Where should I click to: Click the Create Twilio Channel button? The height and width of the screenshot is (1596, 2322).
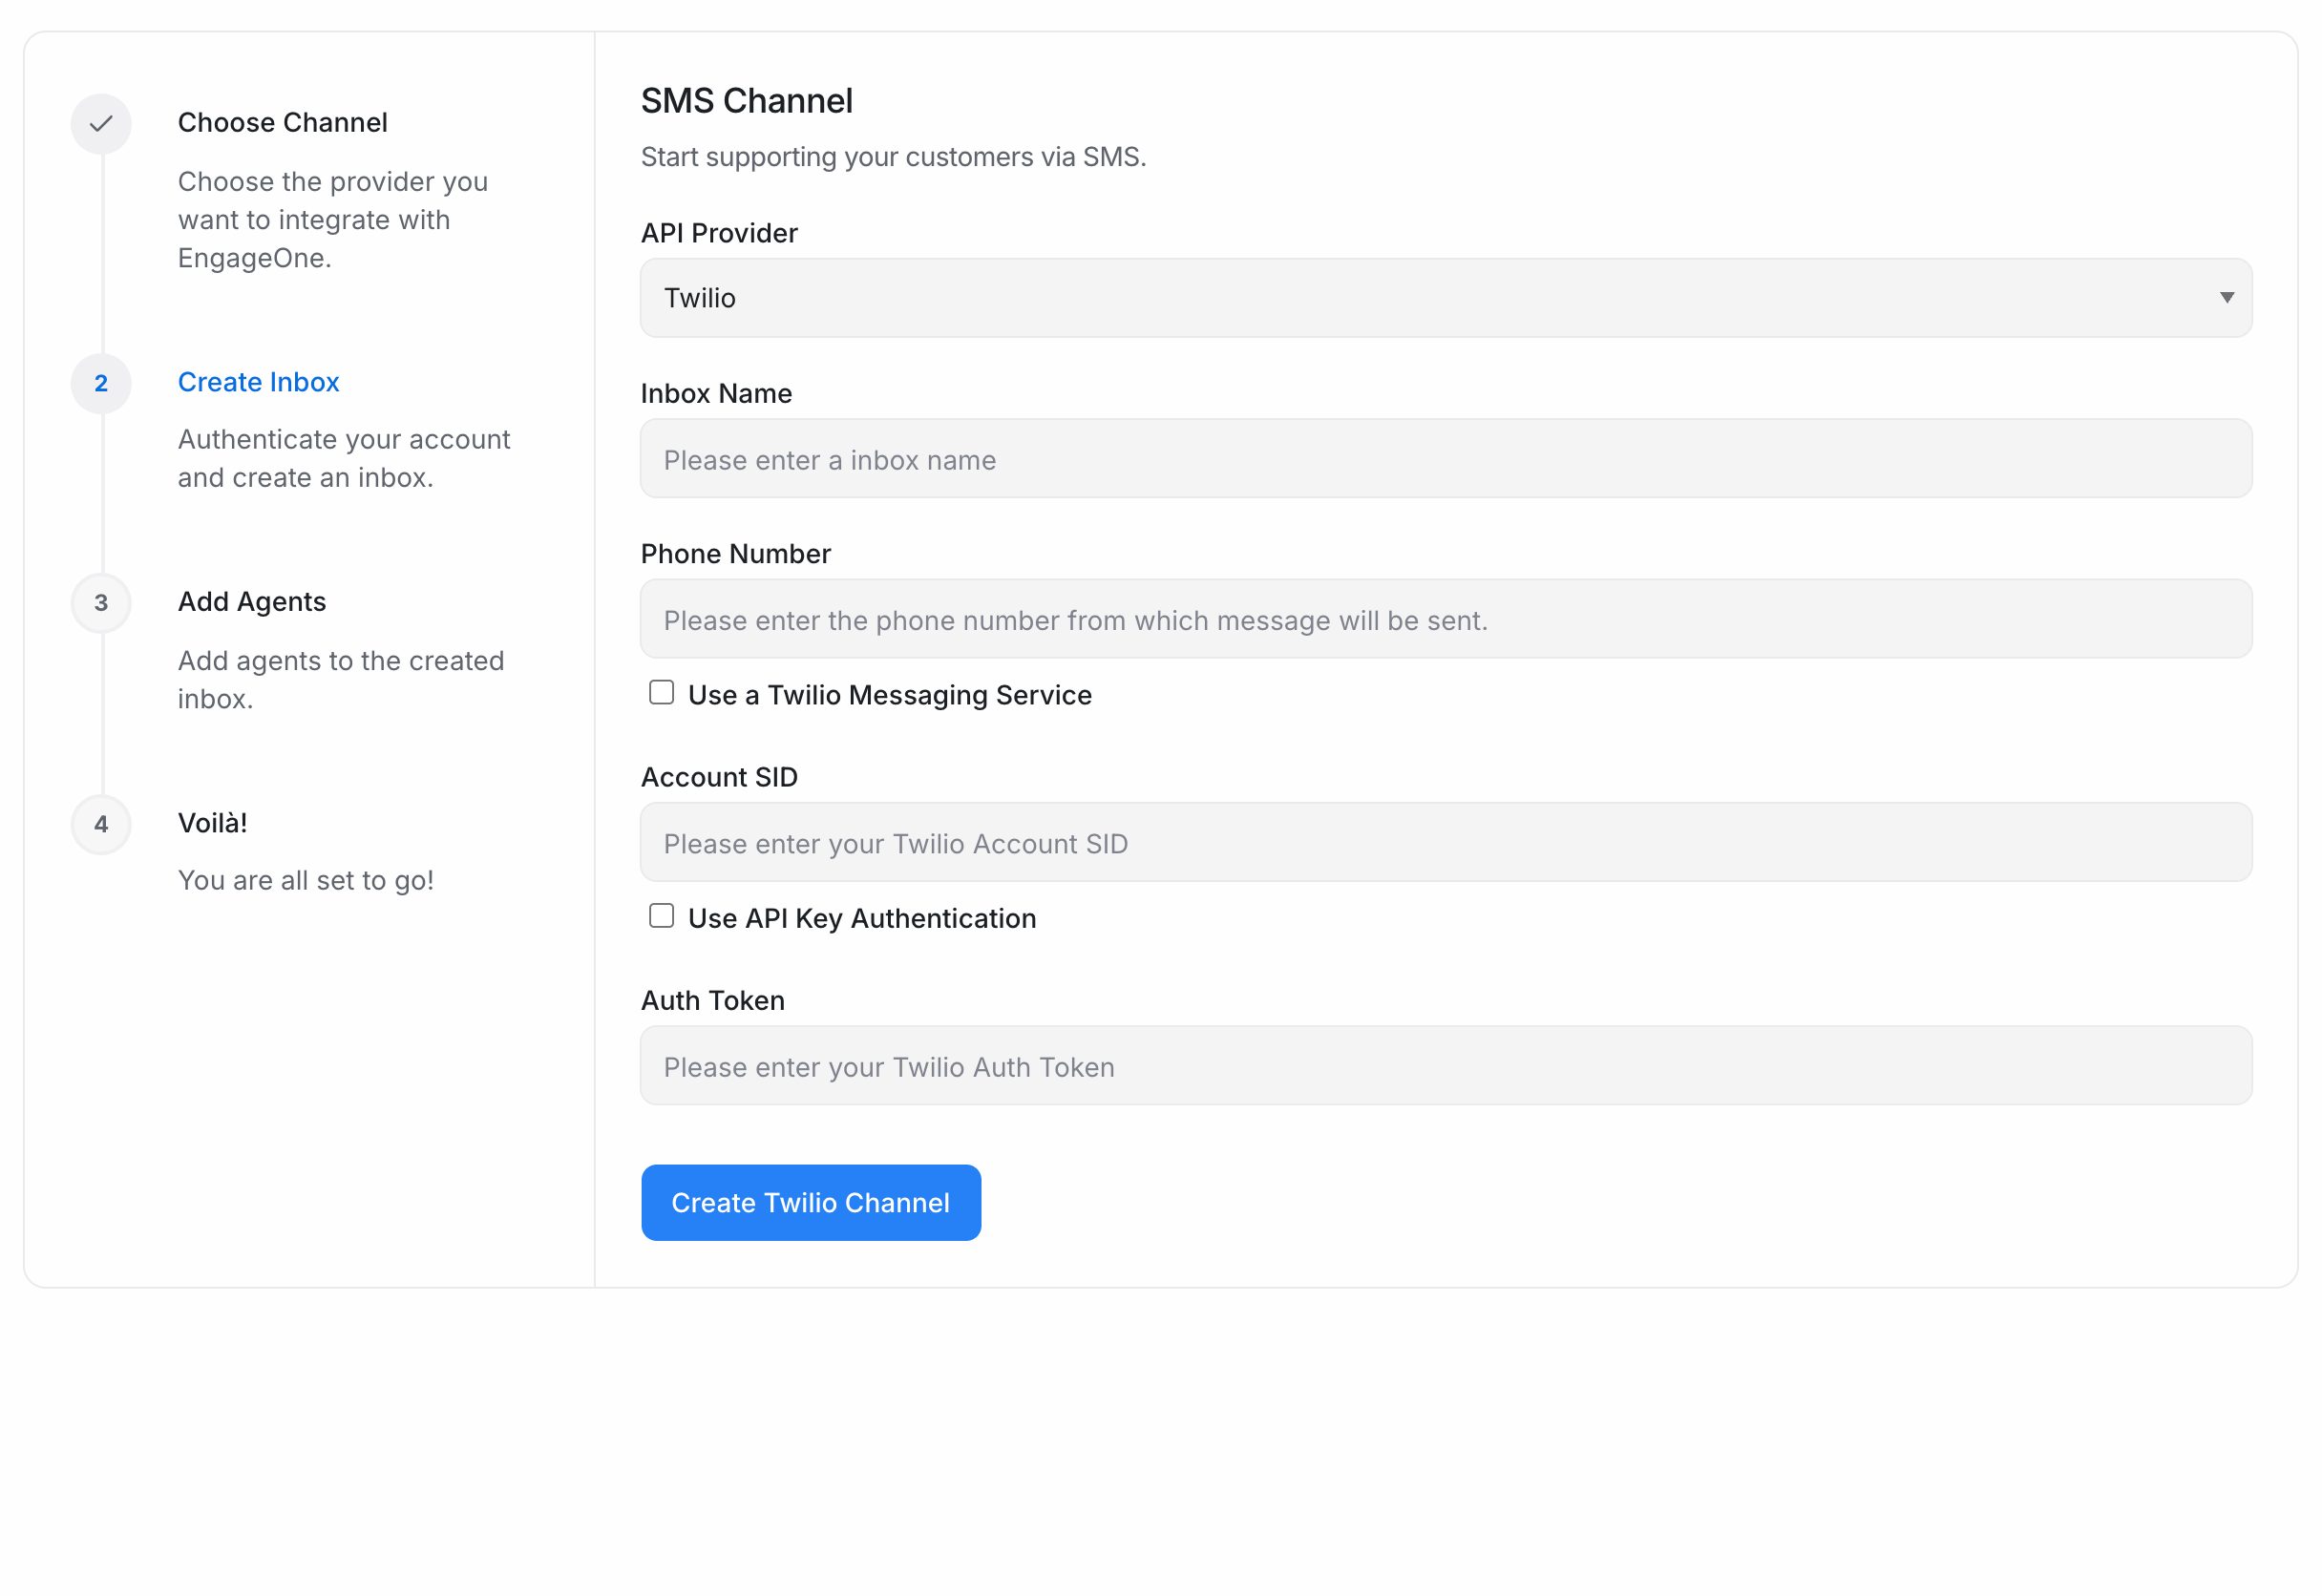[810, 1202]
